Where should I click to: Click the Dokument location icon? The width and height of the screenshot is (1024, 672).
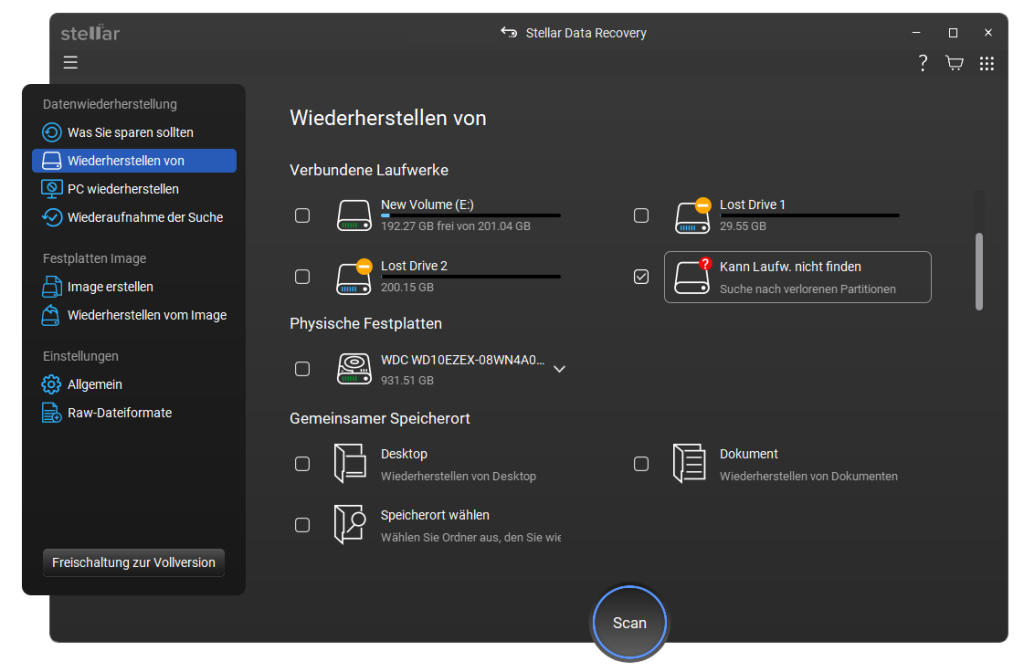(x=689, y=464)
